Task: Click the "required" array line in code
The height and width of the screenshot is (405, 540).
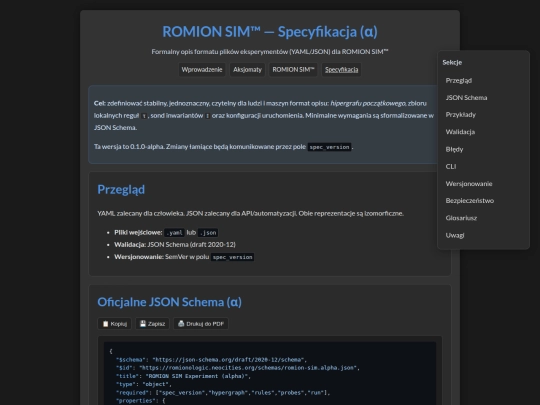Action: (x=223, y=393)
